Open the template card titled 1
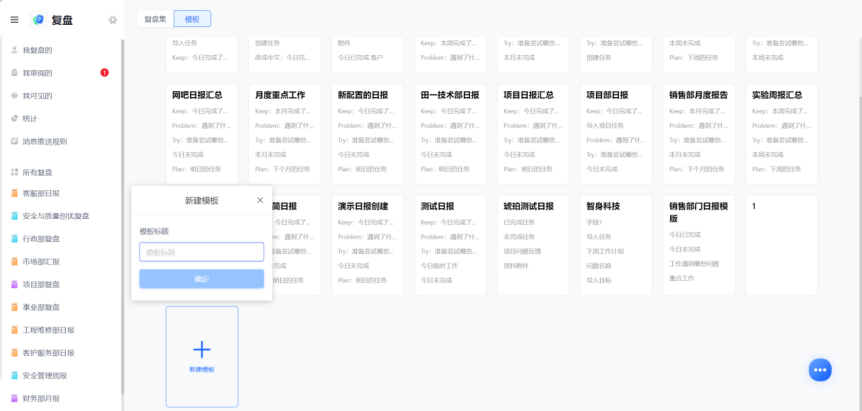 tap(782, 246)
